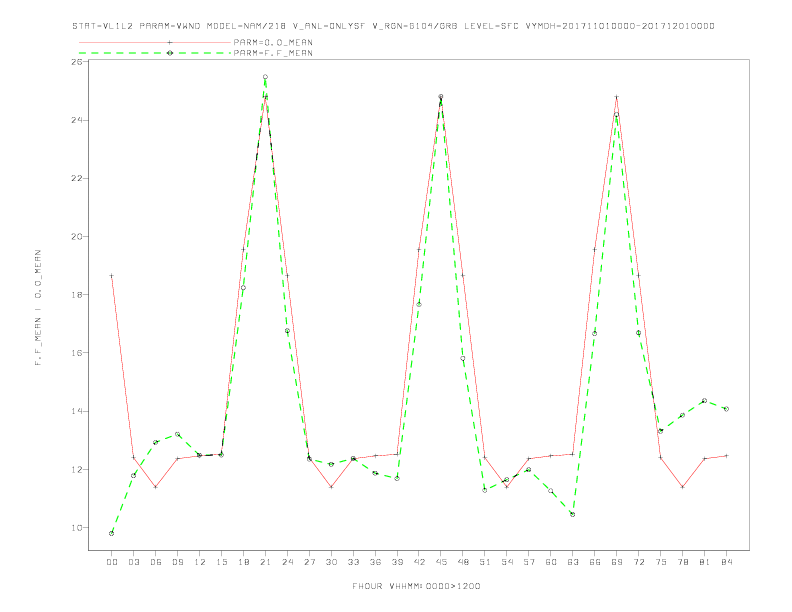Click the x-axis tick label 33
Viewport: 792px width, 612px height.
tap(353, 562)
